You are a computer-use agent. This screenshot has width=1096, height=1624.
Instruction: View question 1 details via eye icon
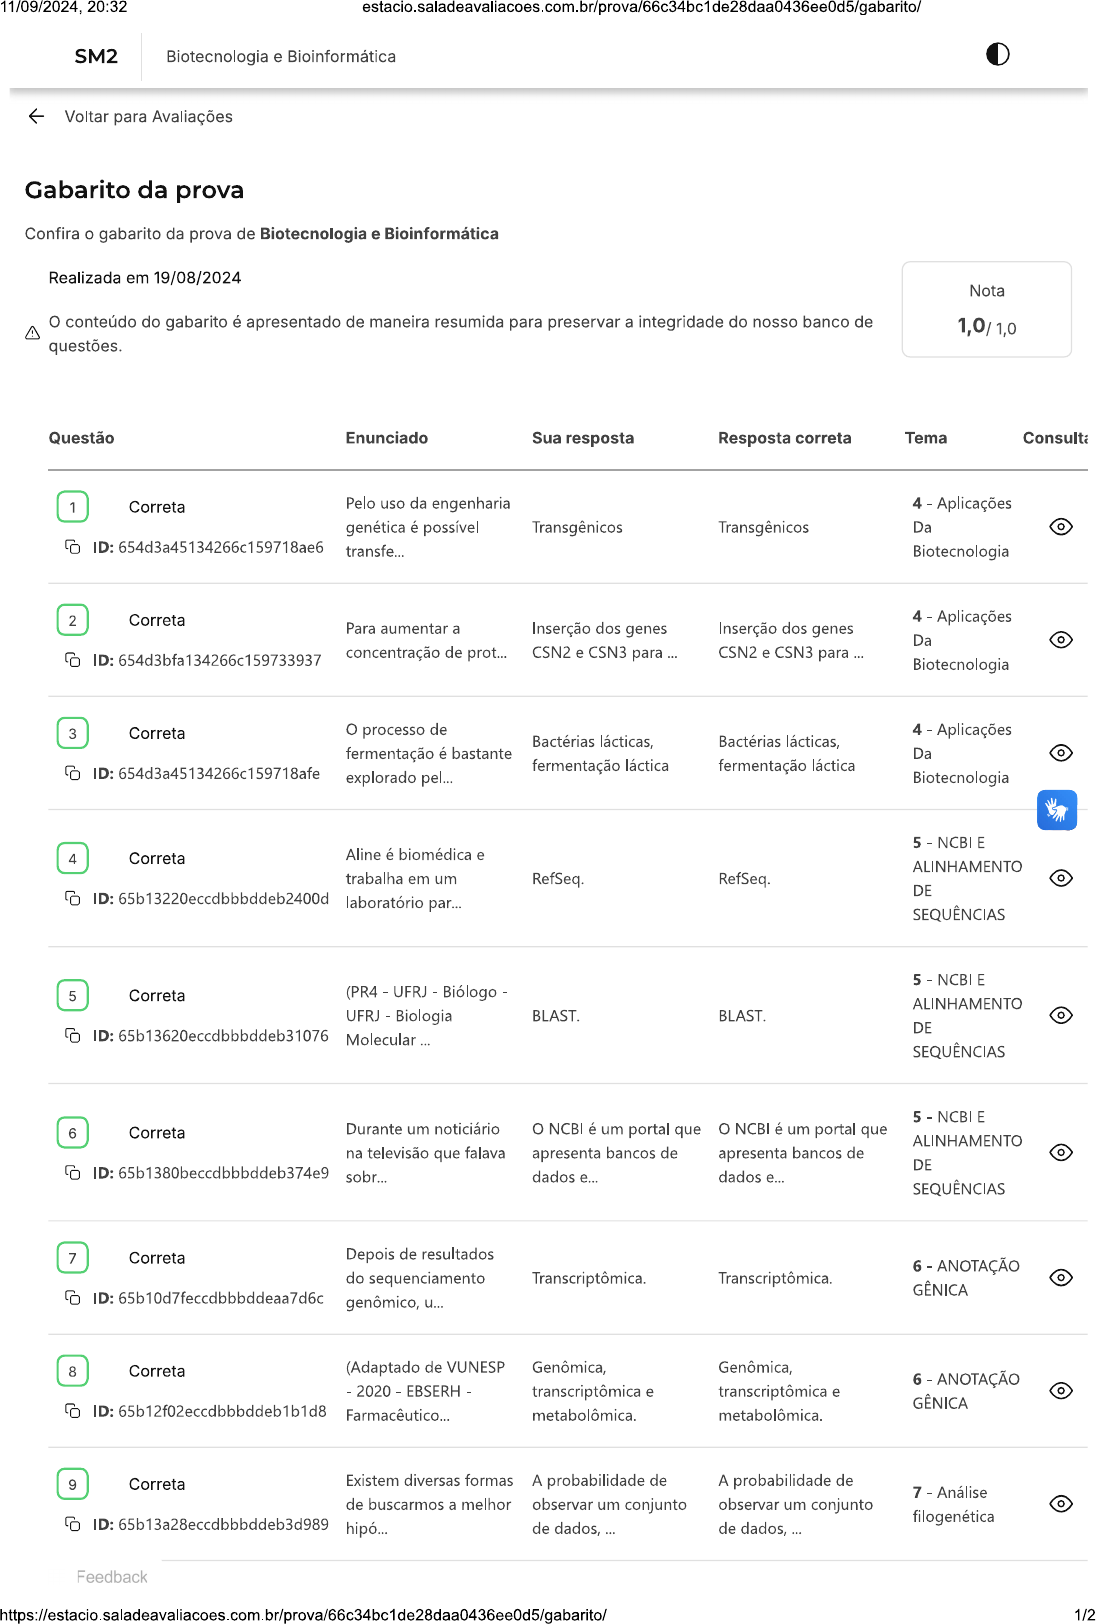pos(1061,527)
